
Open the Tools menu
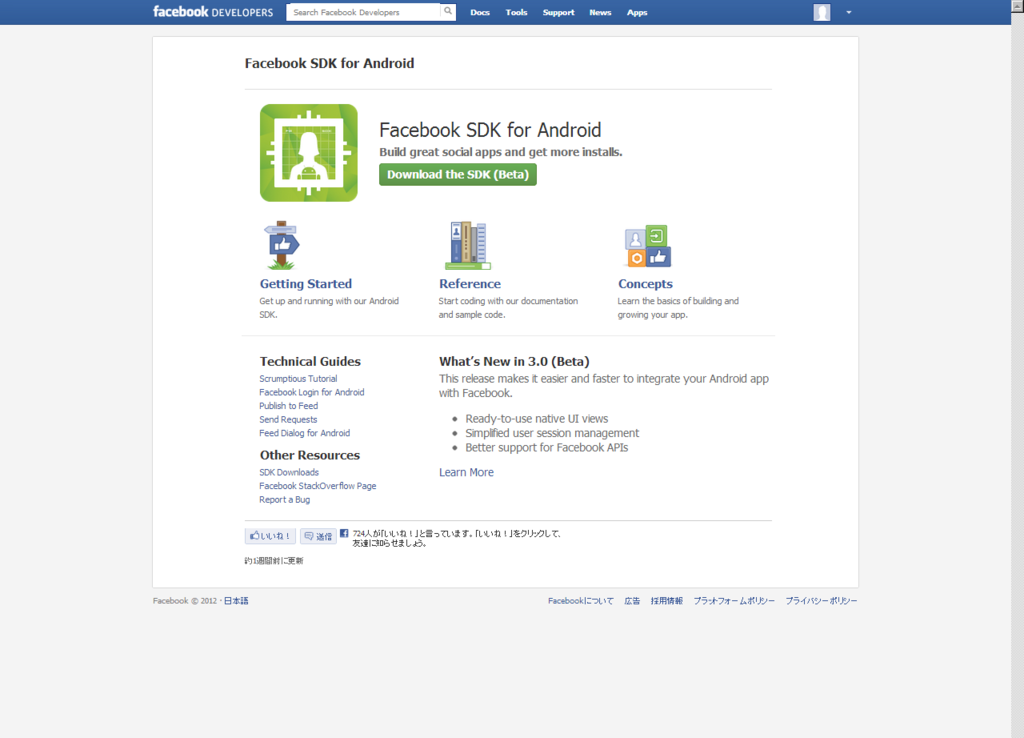point(517,12)
